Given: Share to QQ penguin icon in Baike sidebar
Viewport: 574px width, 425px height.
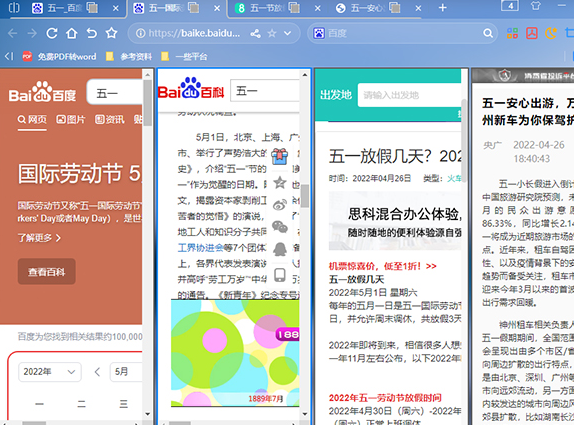Looking at the screenshot, I should coord(280,249).
